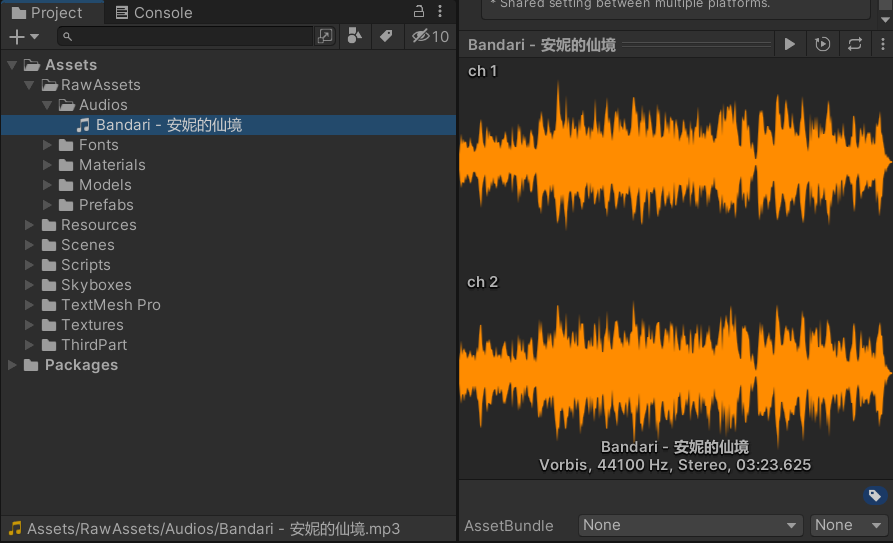Image resolution: width=893 pixels, height=543 pixels.
Task: Expand the TextMesh Pro folder arrow
Action: tap(30, 305)
